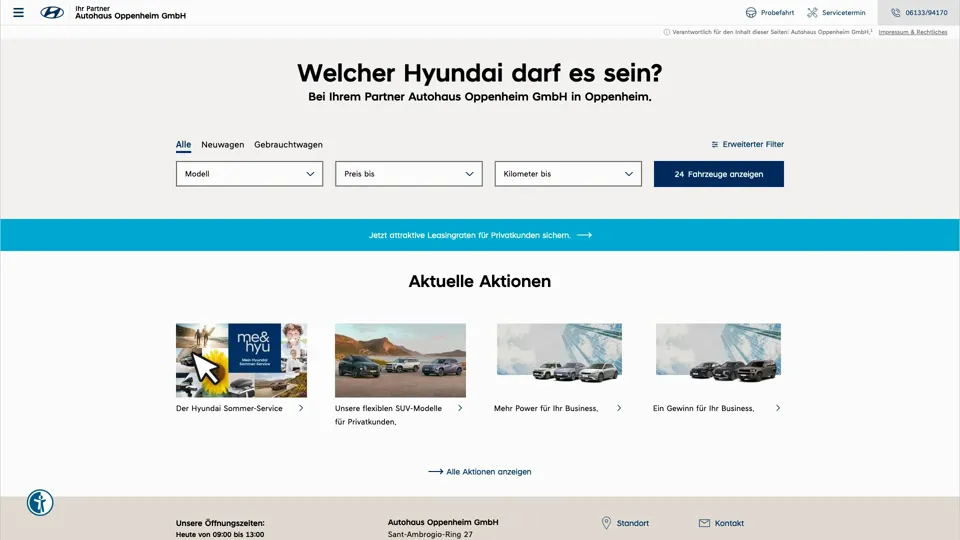Screen dimensions: 960x540
Task: Open the SUV-Modelle landscape thumbnail
Action: point(400,361)
